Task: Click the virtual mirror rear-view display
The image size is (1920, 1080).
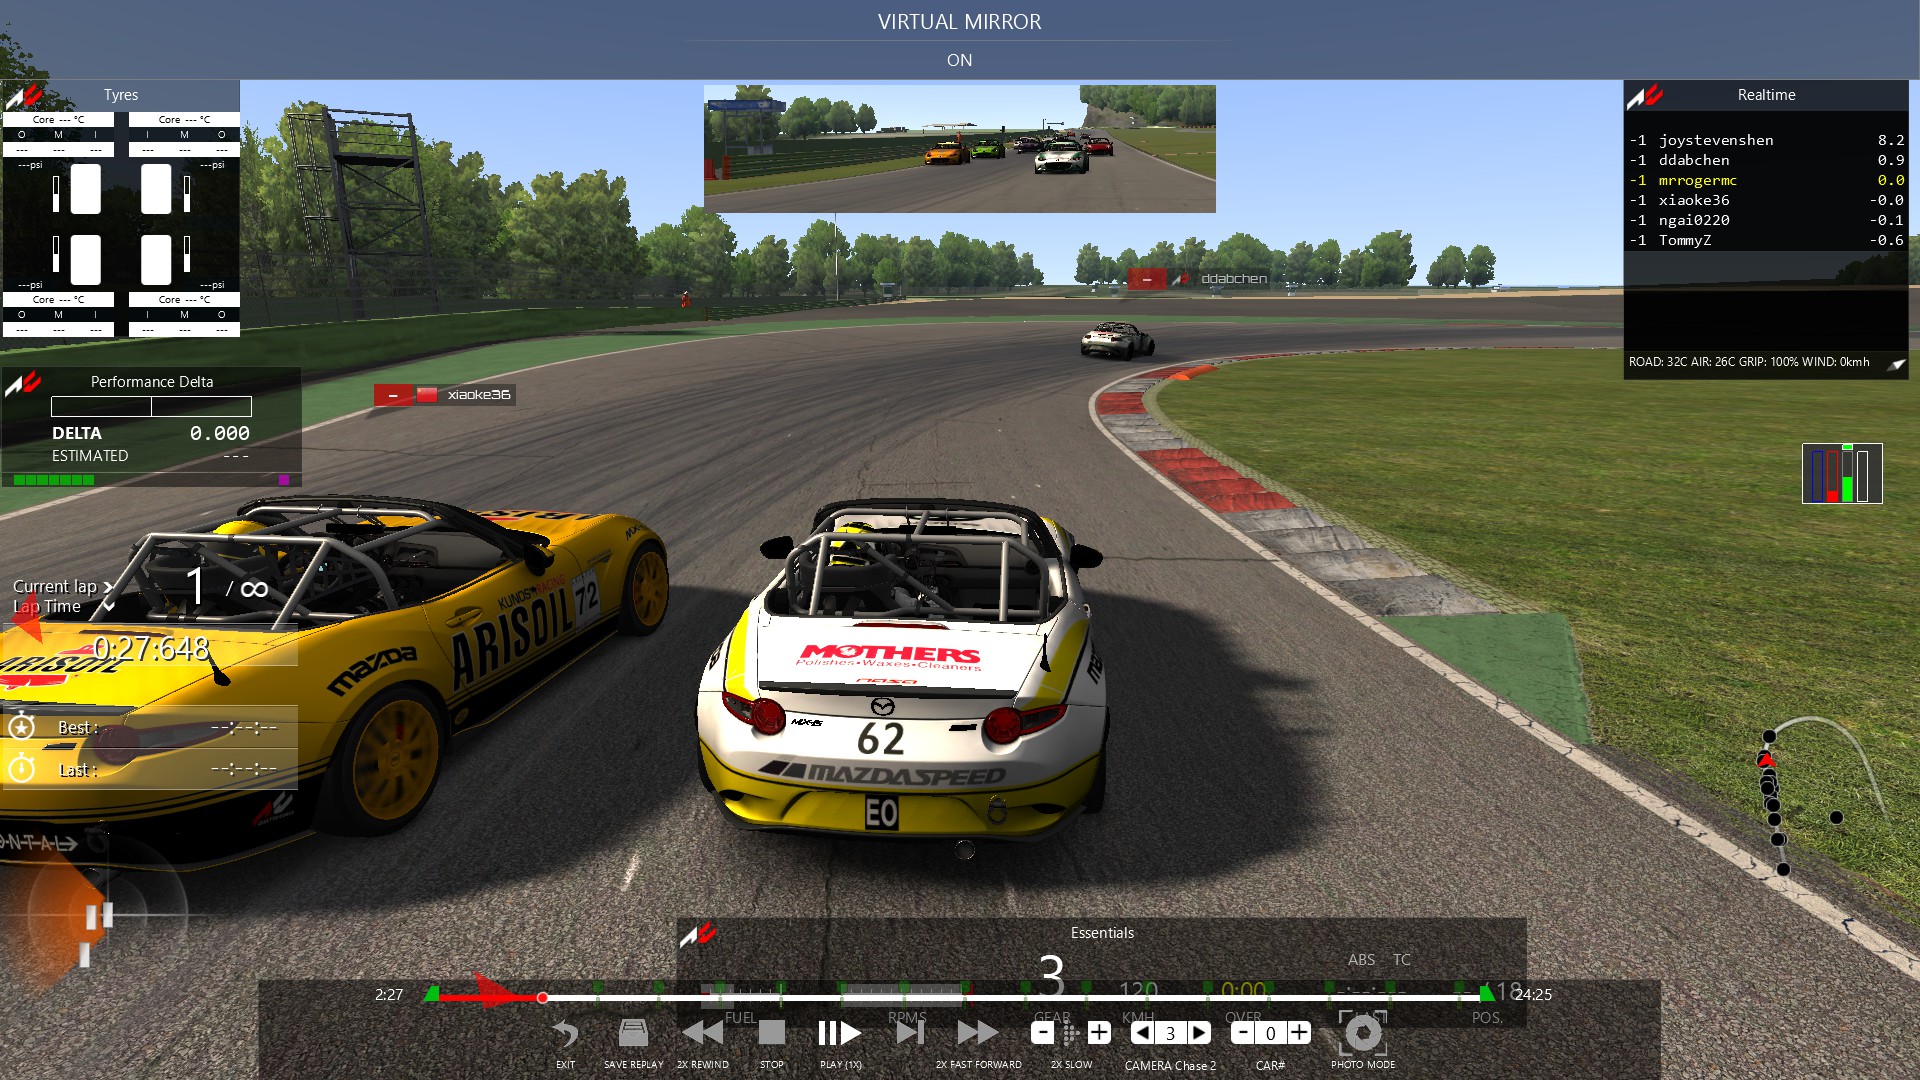Action: click(960, 149)
